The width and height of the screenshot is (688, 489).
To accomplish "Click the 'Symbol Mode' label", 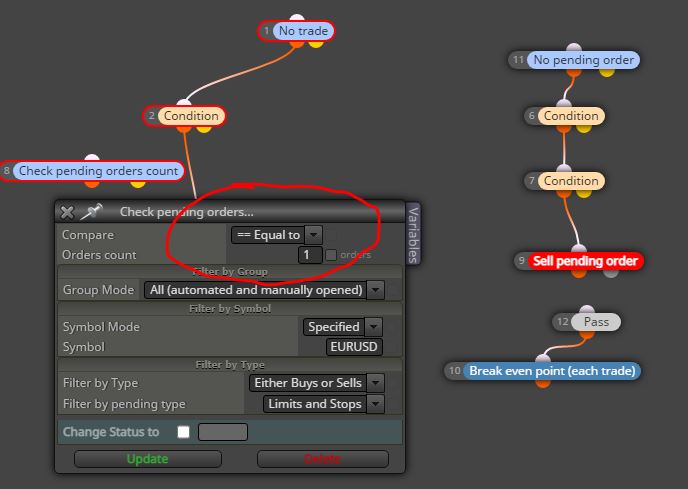I will [x=101, y=327].
